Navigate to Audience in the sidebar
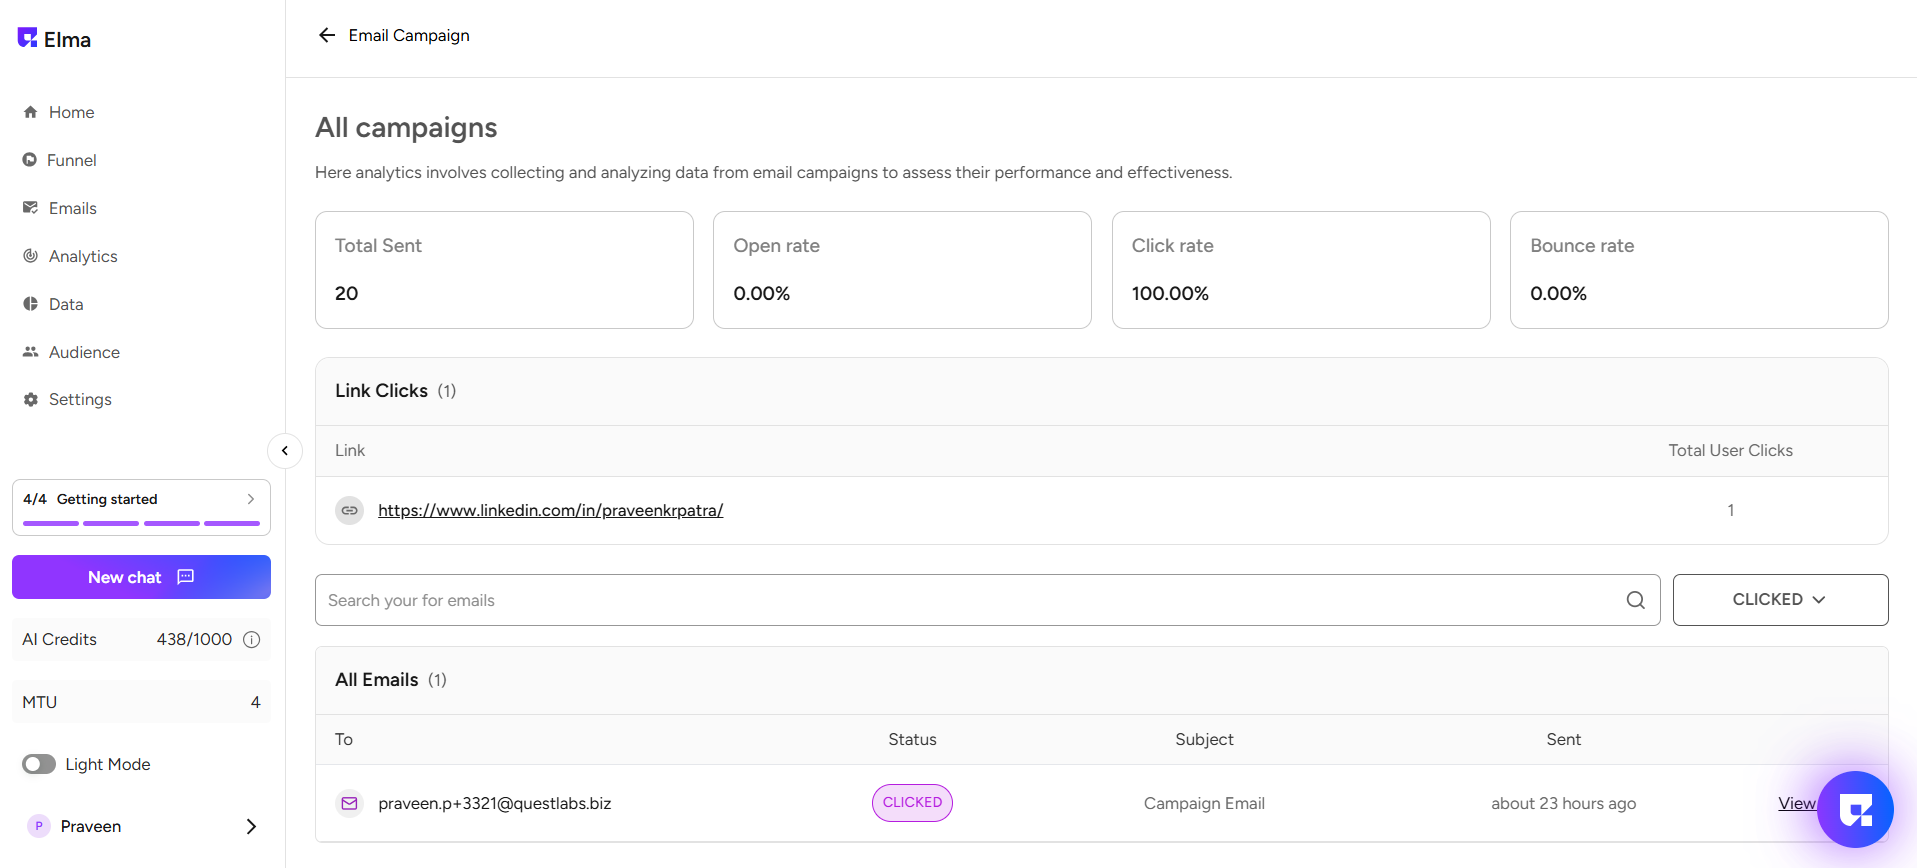 pos(84,352)
